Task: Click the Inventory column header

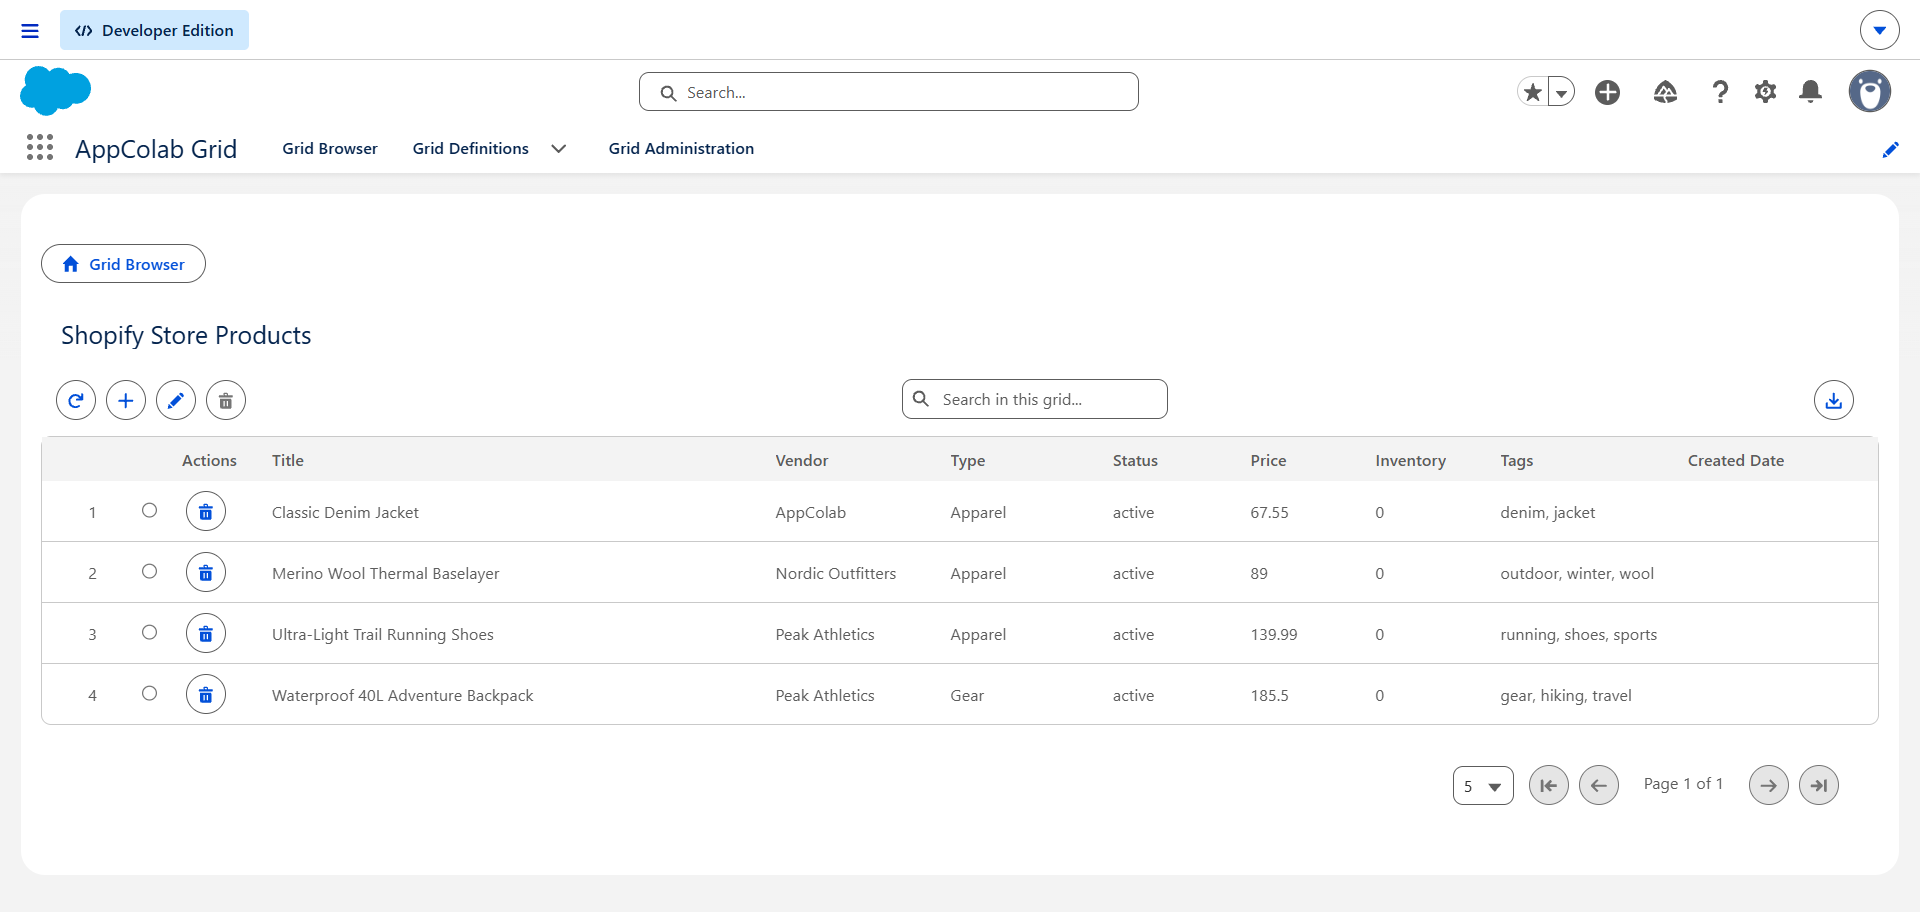Action: [x=1410, y=460]
